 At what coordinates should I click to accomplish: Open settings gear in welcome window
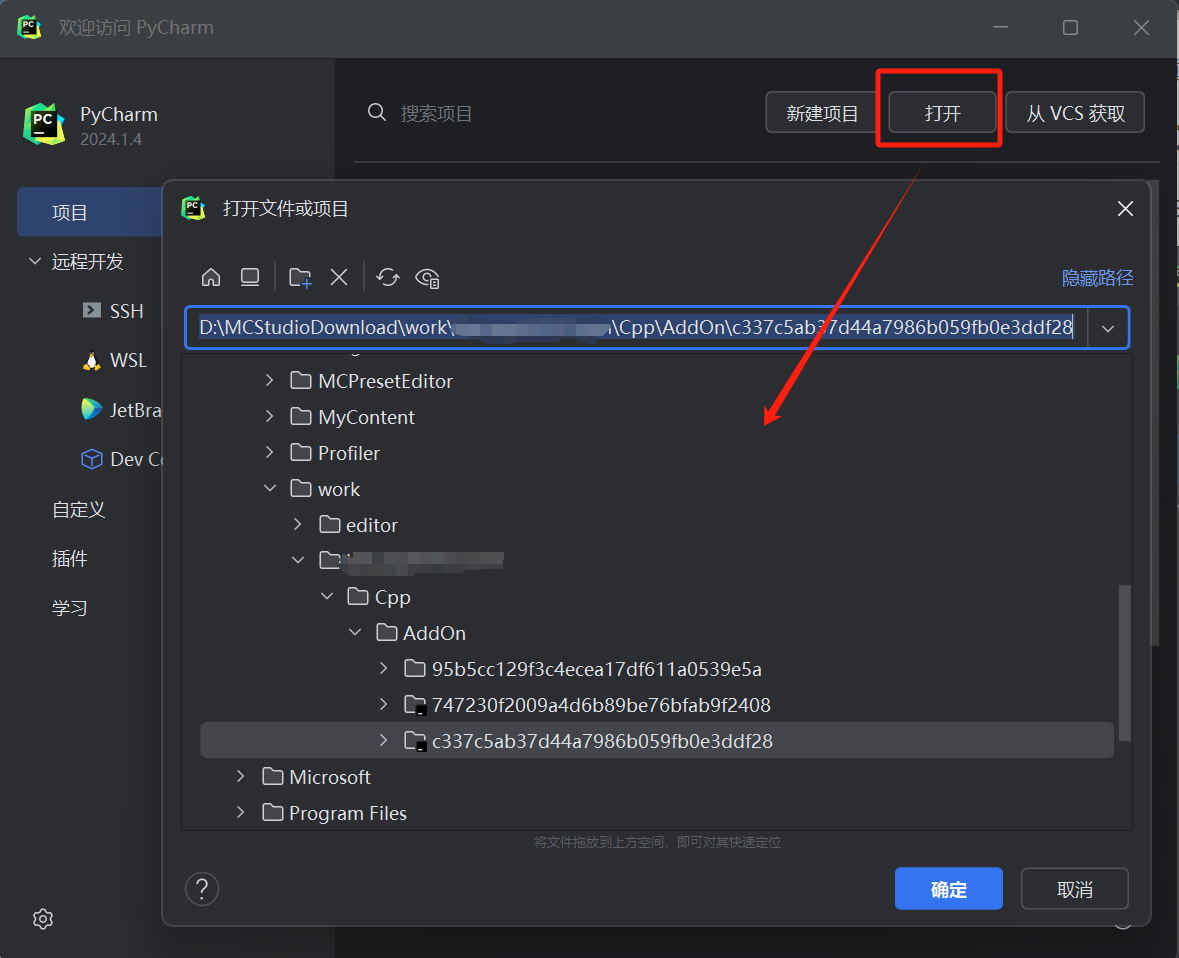click(43, 919)
